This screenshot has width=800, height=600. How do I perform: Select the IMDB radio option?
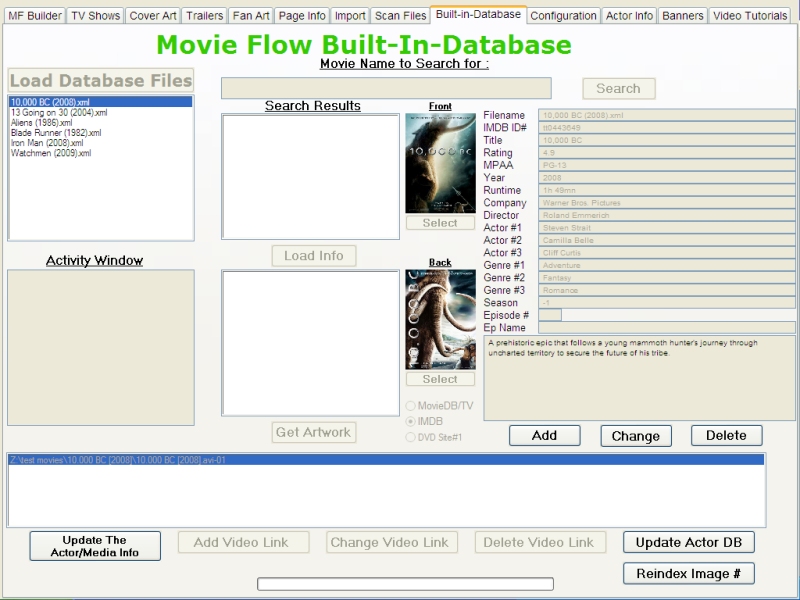point(411,422)
